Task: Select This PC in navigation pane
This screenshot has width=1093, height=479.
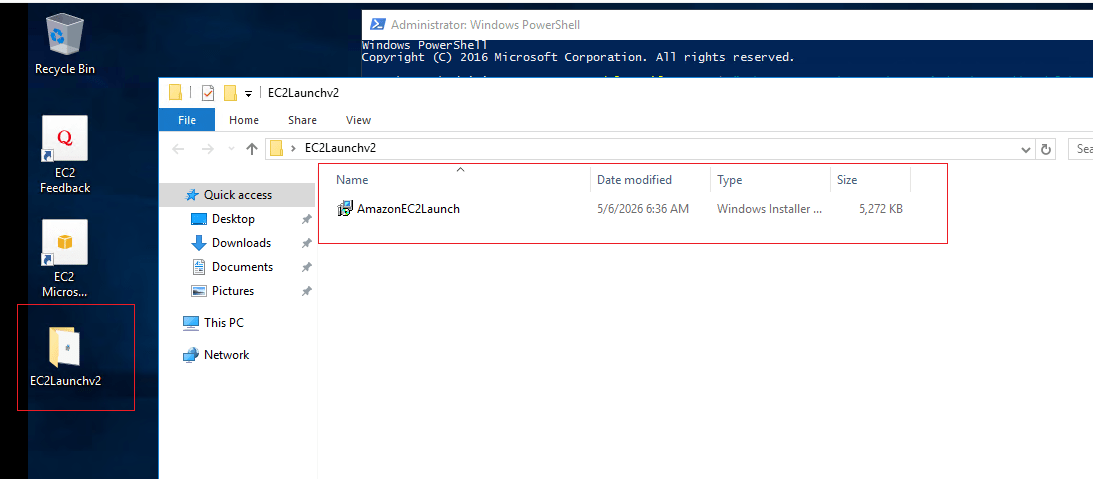Action: [223, 323]
